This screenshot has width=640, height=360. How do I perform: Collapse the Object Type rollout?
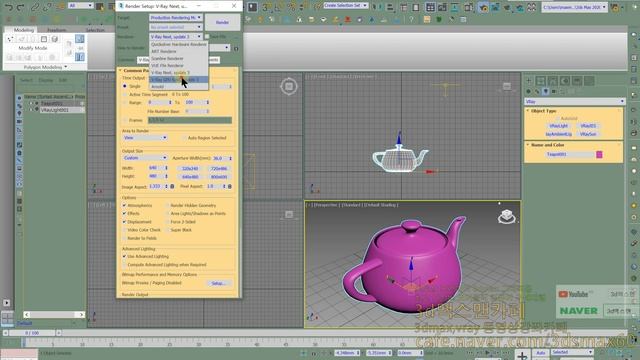click(x=543, y=111)
